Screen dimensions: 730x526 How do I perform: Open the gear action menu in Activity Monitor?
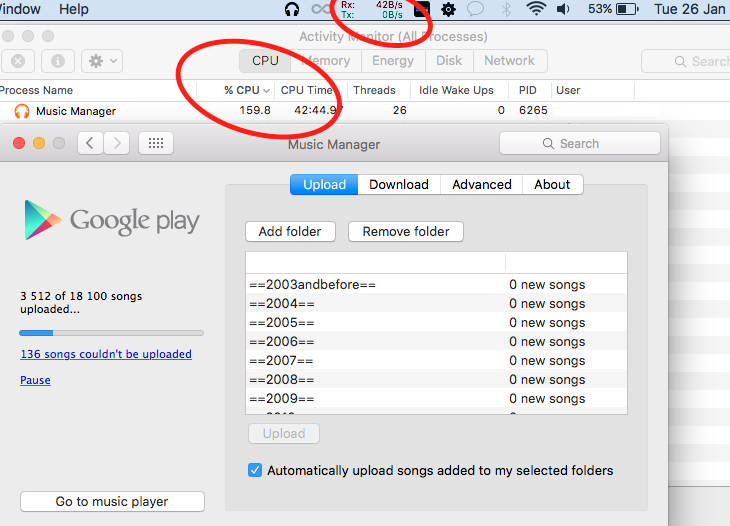tap(102, 61)
